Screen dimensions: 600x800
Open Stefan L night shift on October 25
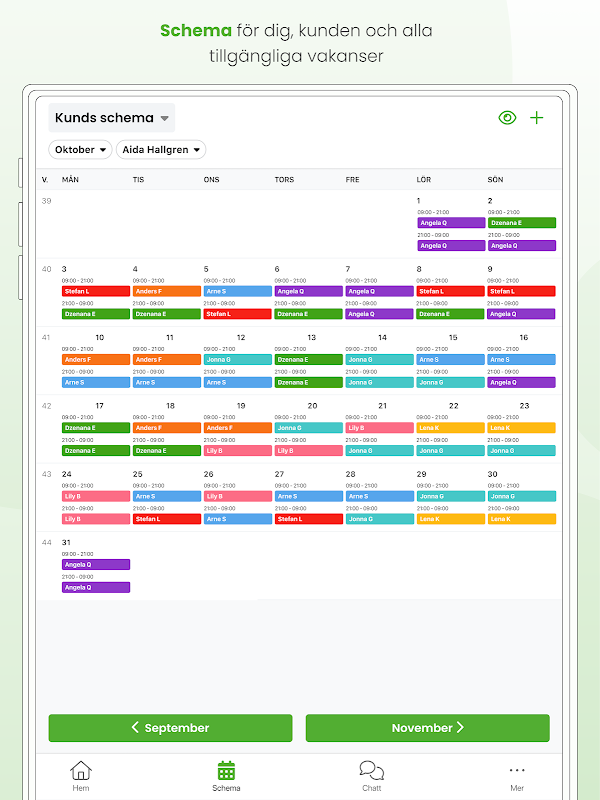point(167,519)
